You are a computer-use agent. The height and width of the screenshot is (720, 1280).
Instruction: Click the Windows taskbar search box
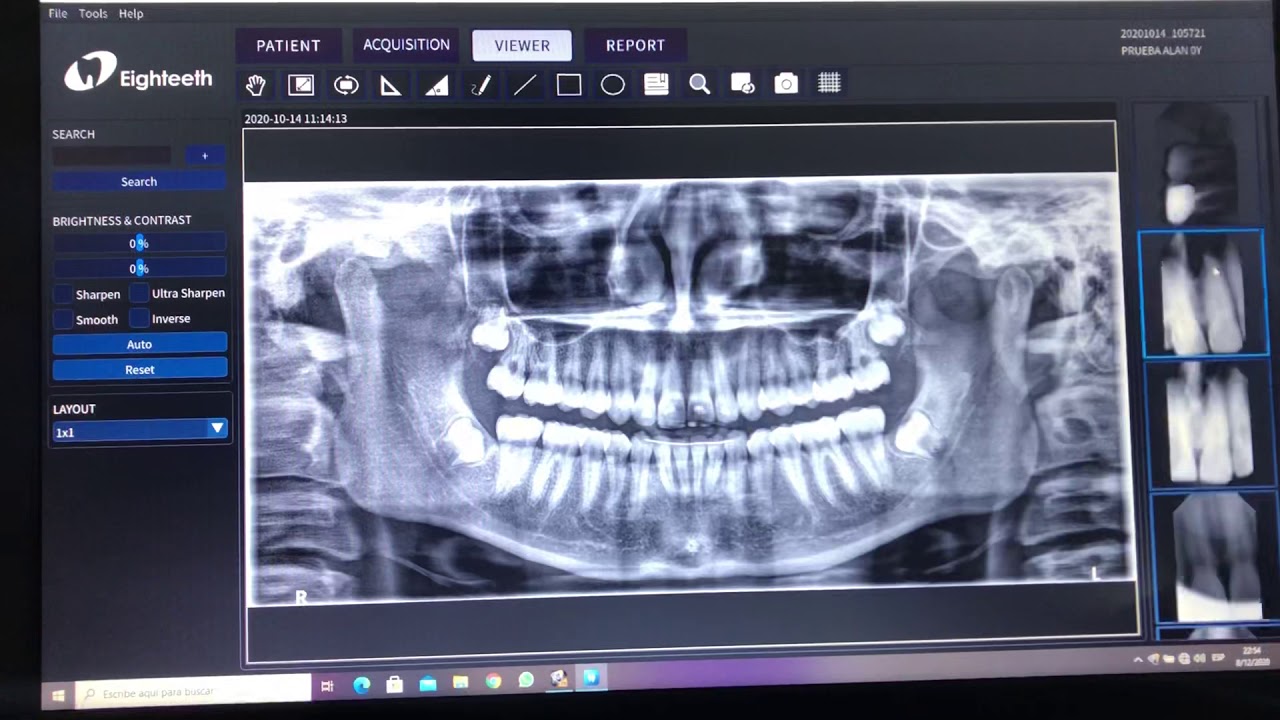[195, 690]
